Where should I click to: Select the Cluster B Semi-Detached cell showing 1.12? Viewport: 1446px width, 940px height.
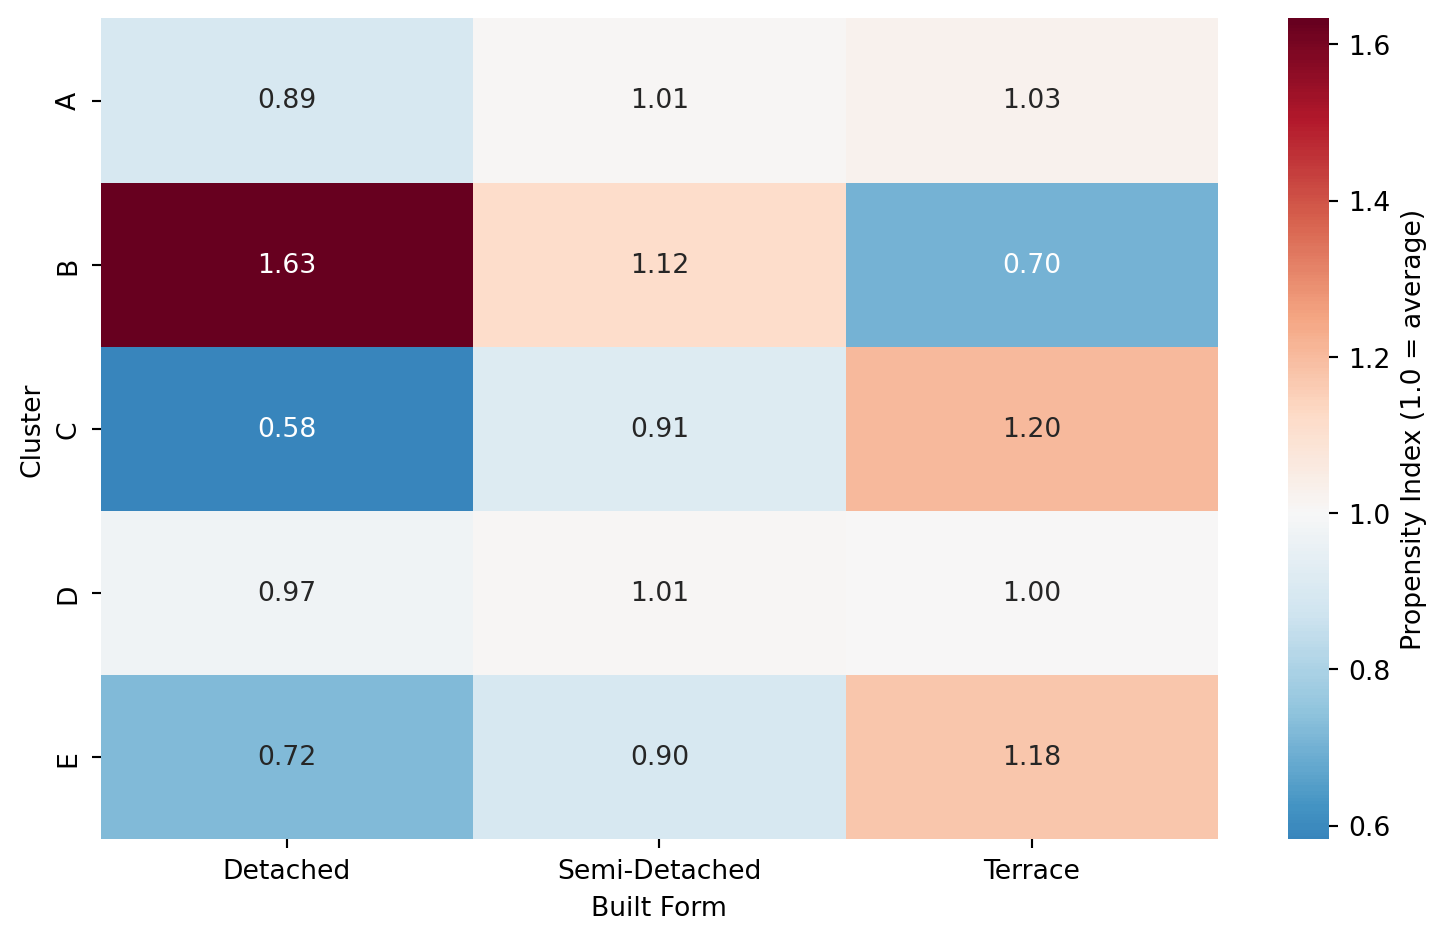pyautogui.click(x=659, y=264)
